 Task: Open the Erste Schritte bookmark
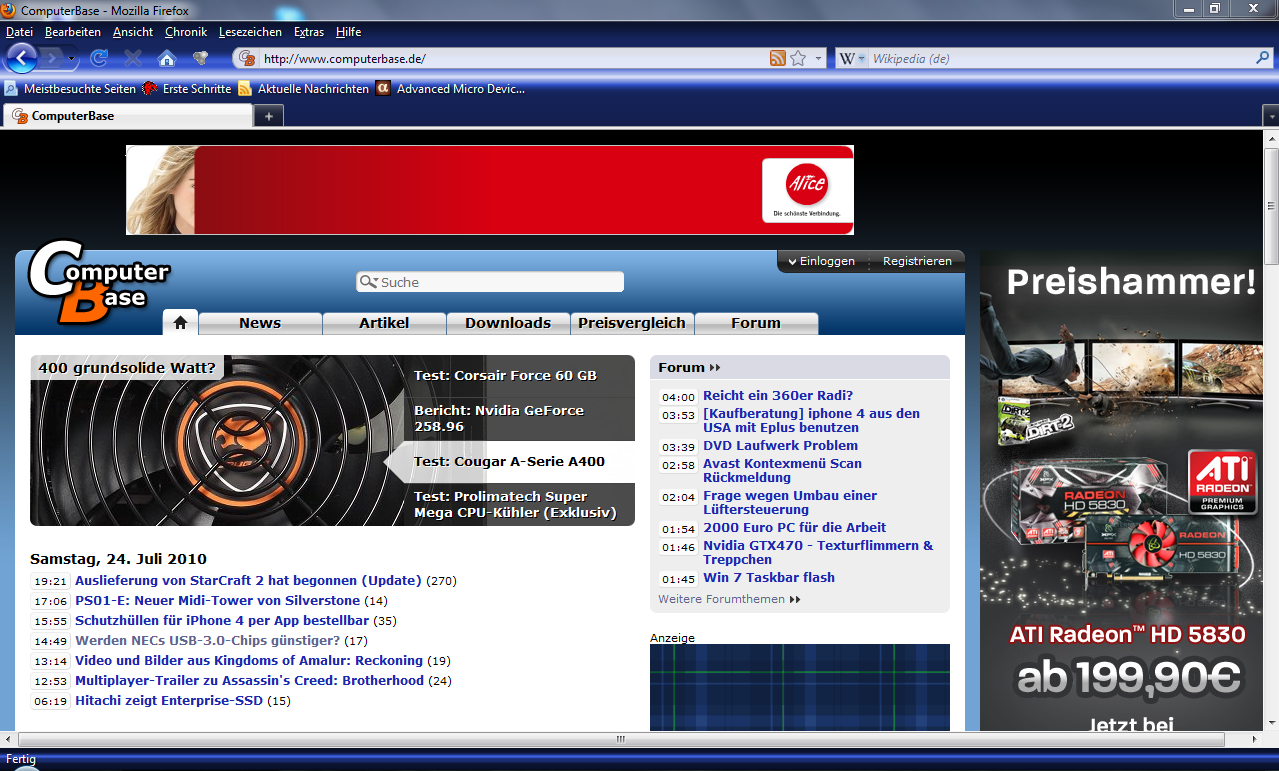pyautogui.click(x=187, y=88)
